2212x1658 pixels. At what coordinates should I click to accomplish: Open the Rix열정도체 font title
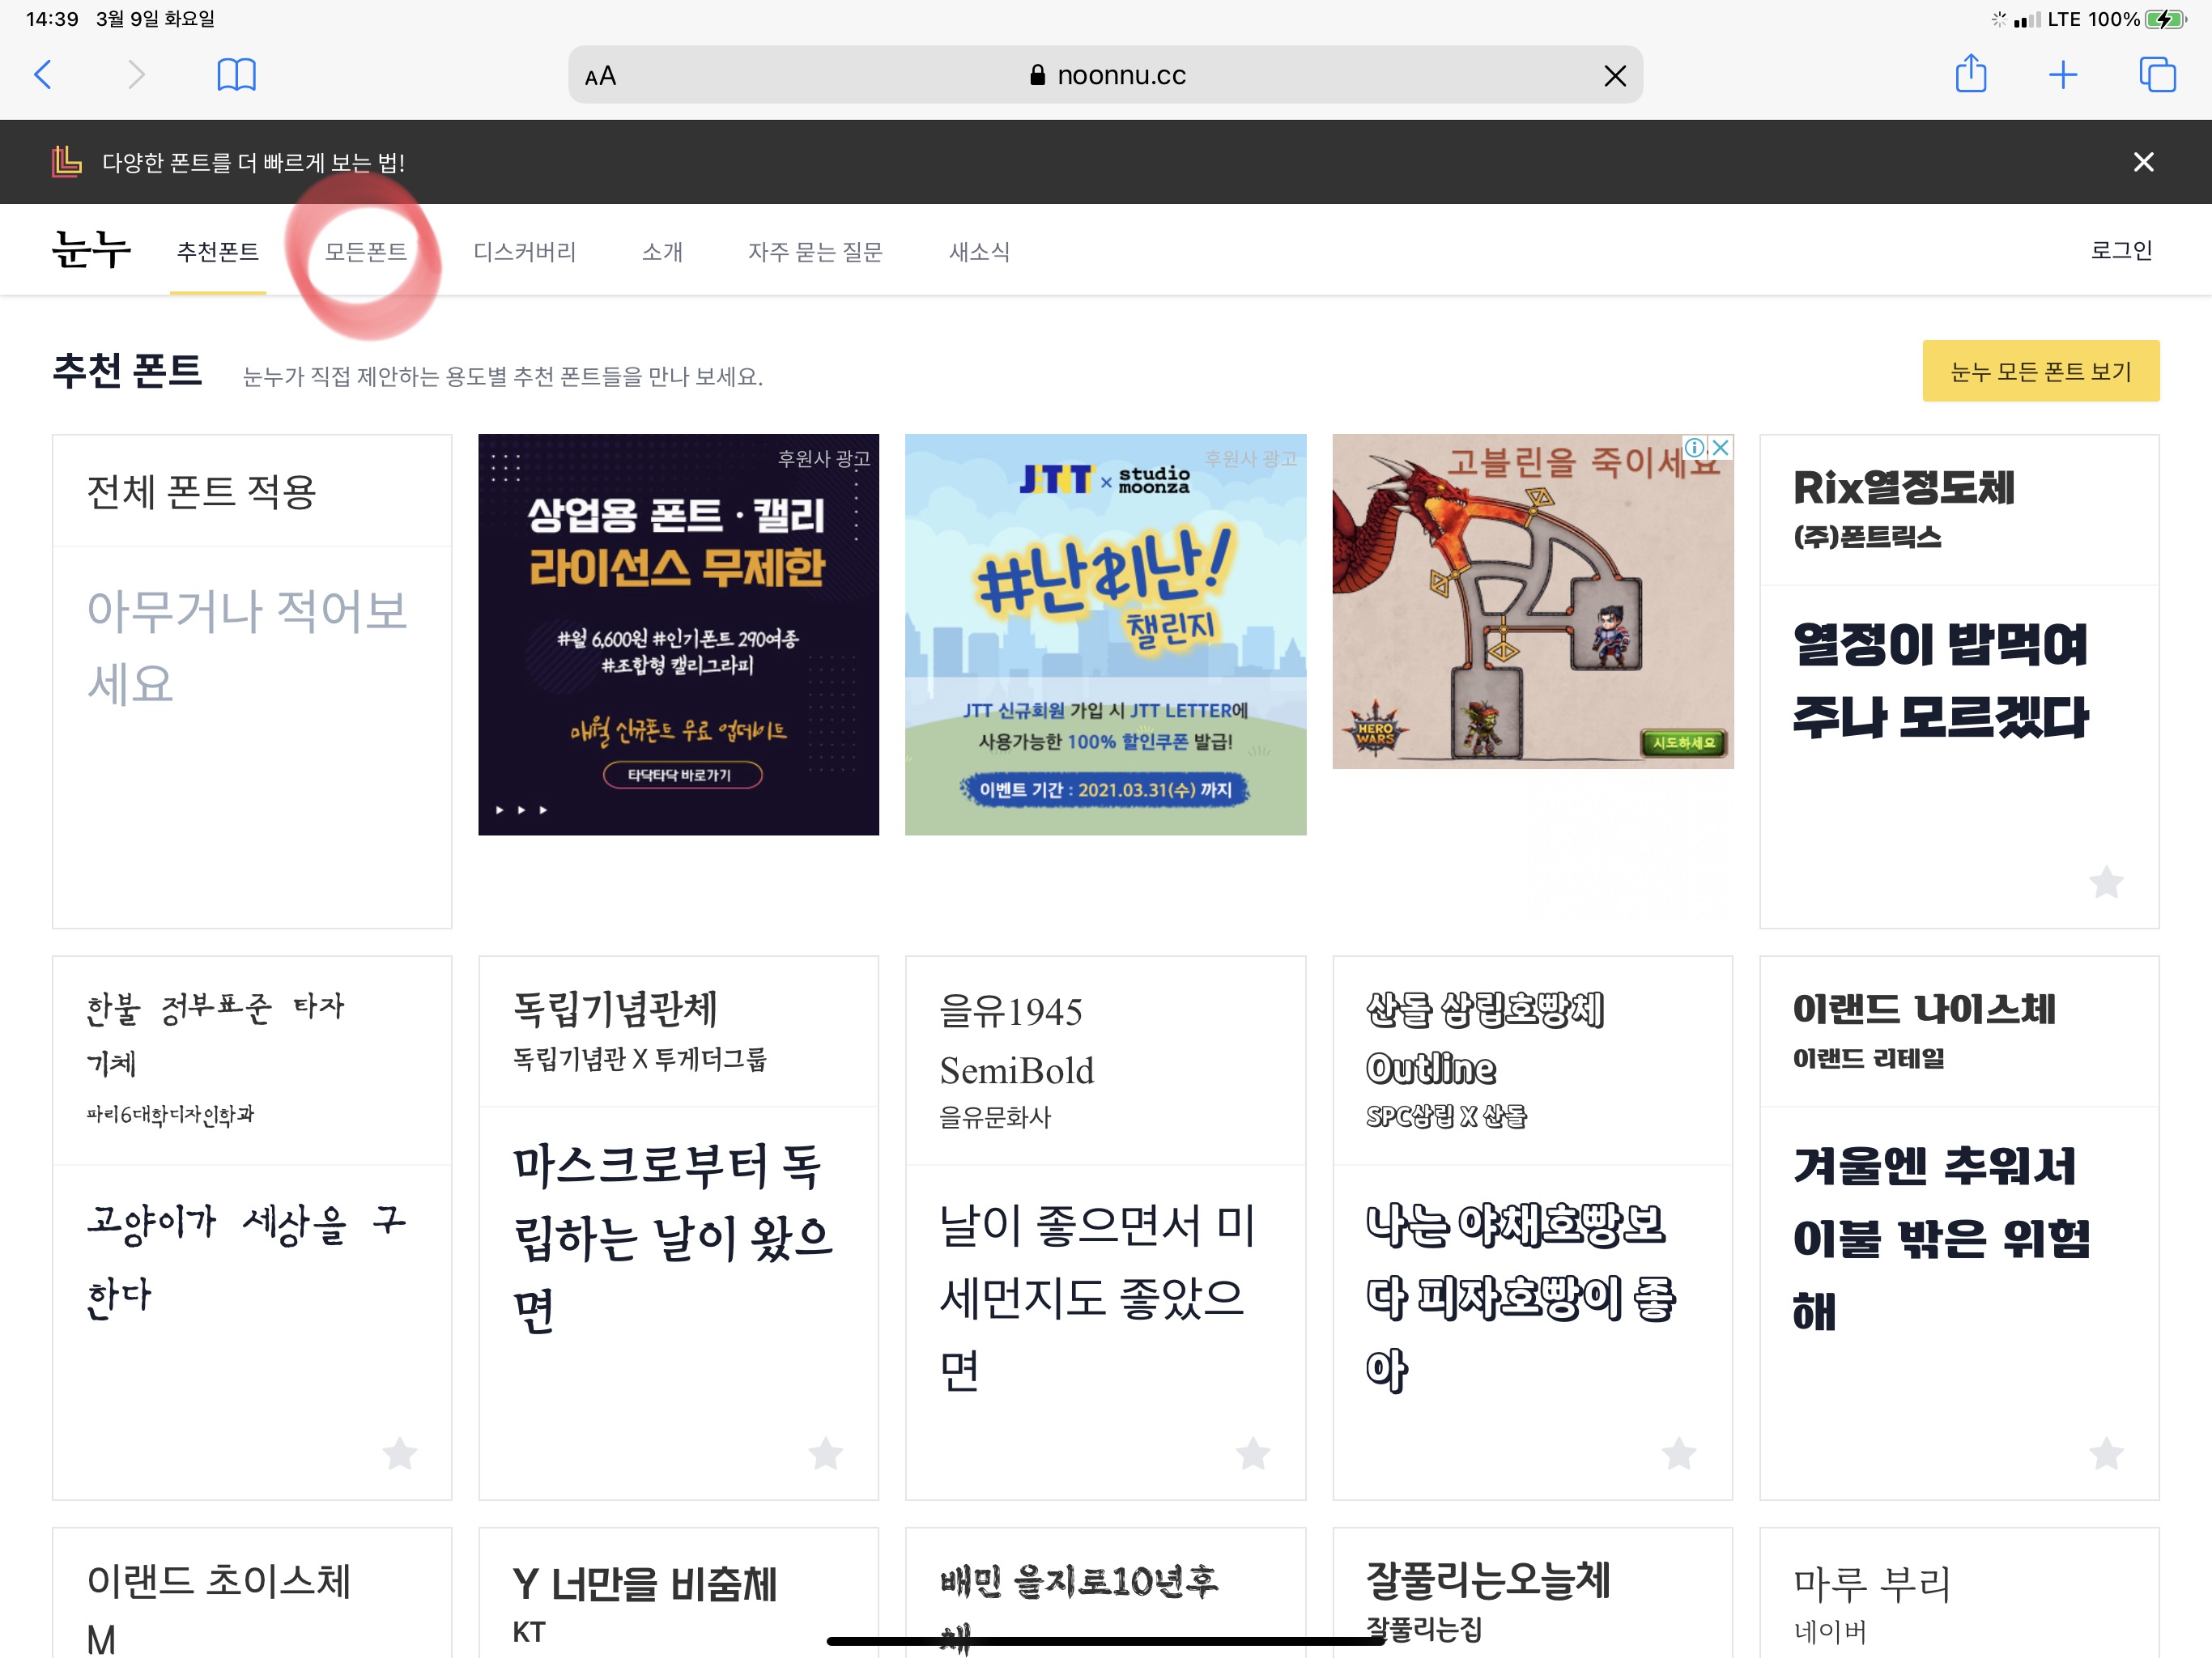click(x=1904, y=488)
